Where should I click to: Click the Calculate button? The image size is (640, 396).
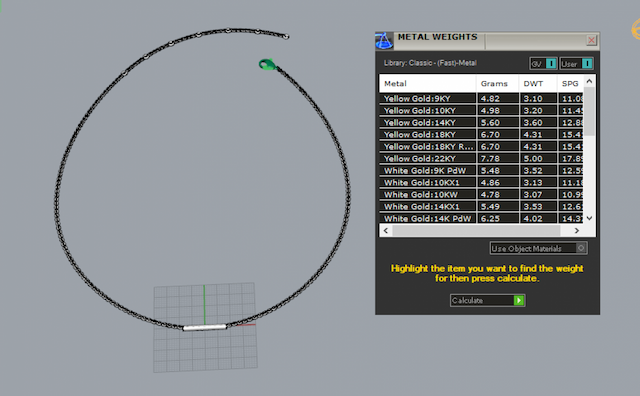[x=487, y=300]
